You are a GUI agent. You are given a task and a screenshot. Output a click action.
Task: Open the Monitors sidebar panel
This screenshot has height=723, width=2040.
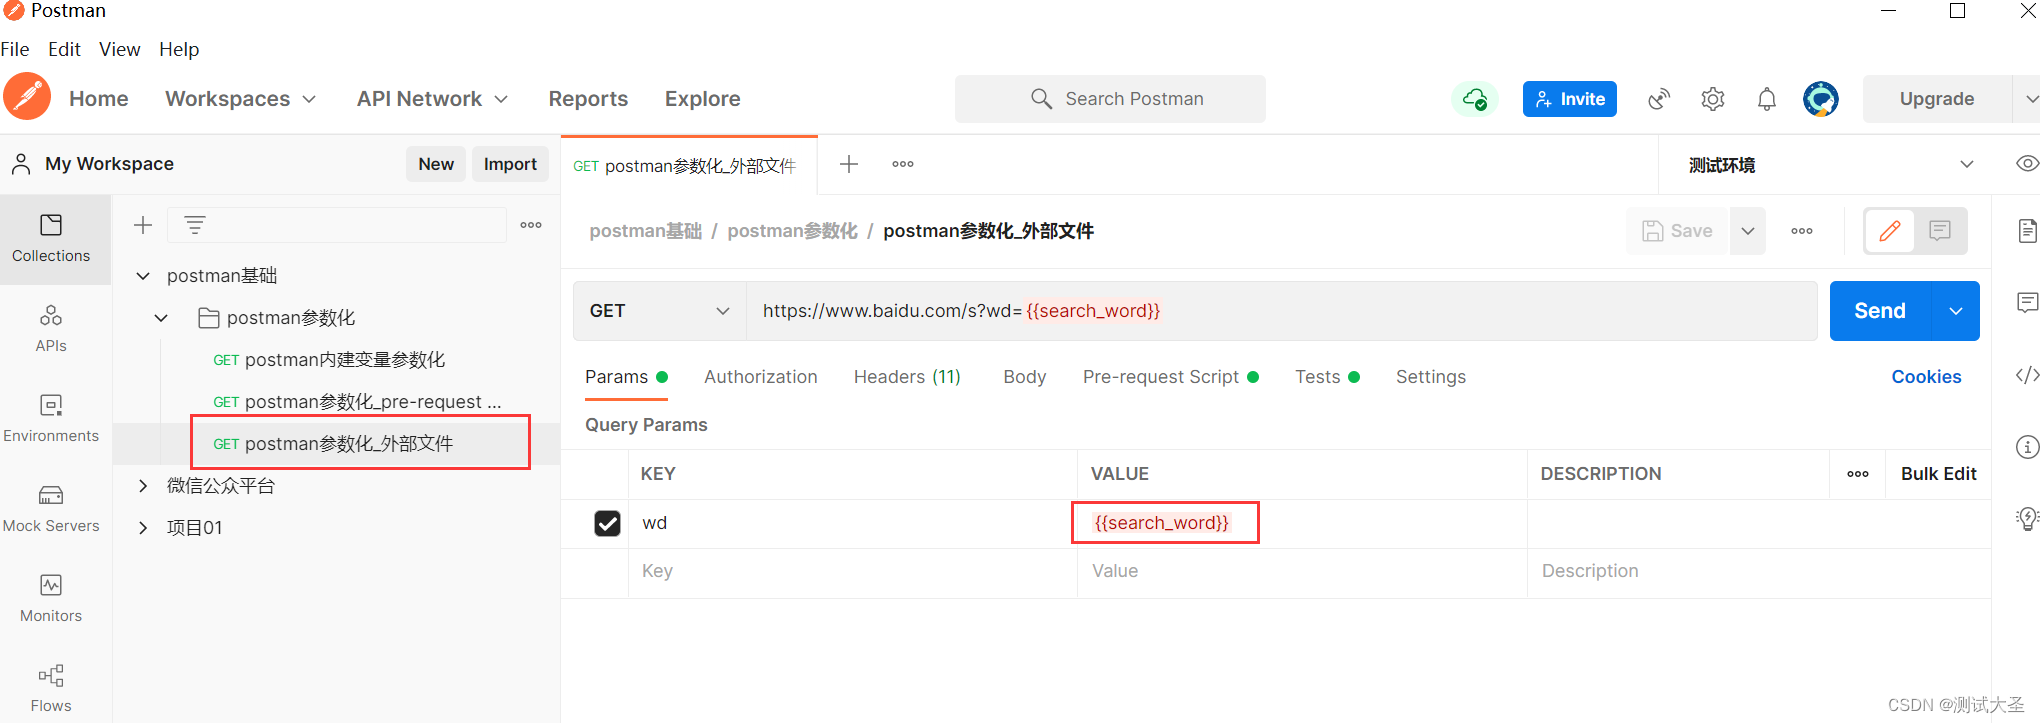(x=51, y=599)
